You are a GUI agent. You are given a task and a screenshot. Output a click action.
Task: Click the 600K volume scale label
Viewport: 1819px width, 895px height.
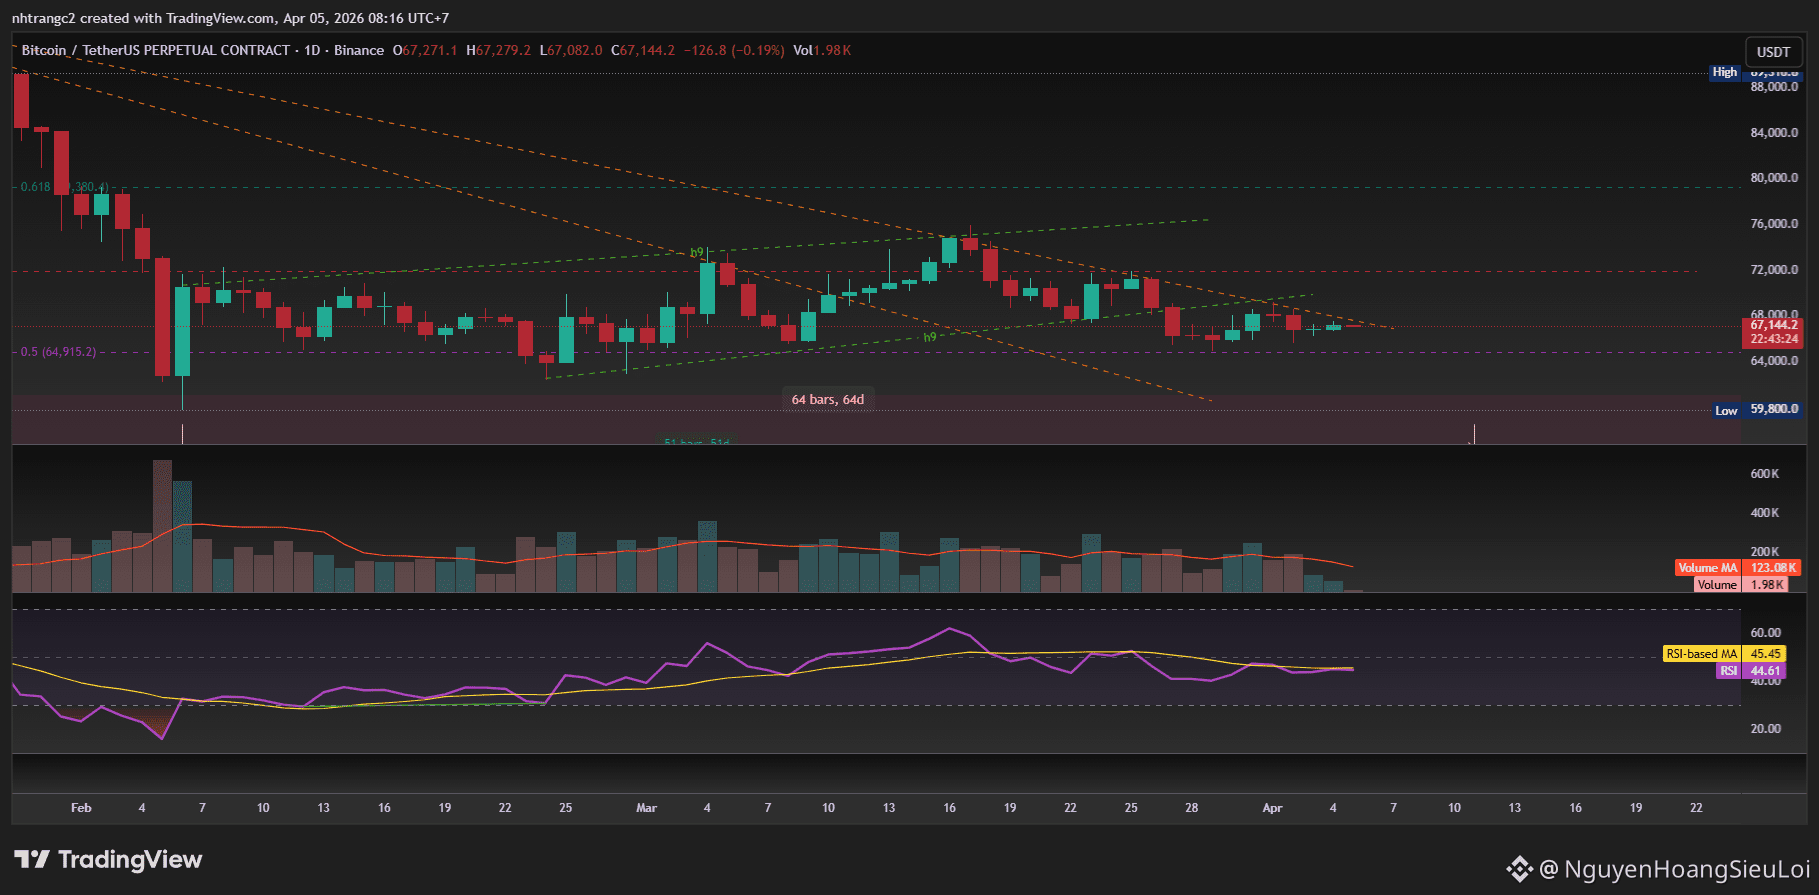[1765, 474]
